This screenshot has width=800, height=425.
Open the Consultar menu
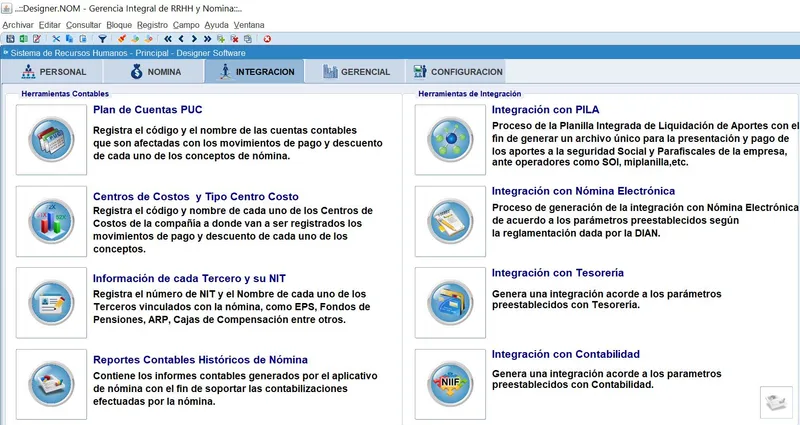(x=83, y=24)
